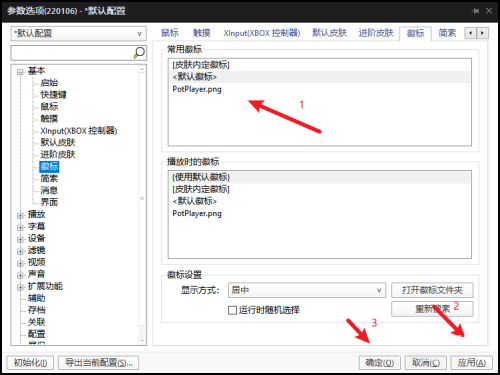Select XInput(XBOX 控制器) tree item
Image resolution: width=500 pixels, height=375 pixels.
pyautogui.click(x=79, y=131)
